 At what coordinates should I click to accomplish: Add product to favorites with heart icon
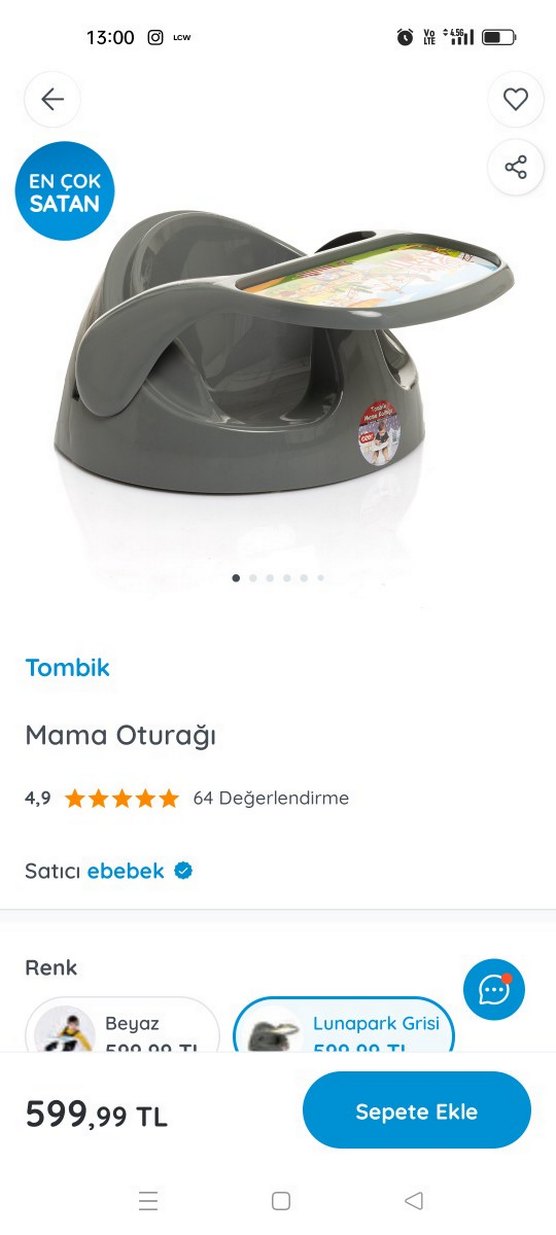click(x=515, y=99)
